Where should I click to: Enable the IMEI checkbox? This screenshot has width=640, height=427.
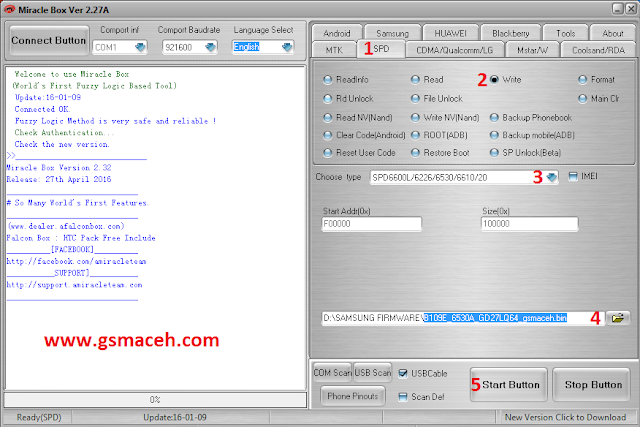click(573, 176)
